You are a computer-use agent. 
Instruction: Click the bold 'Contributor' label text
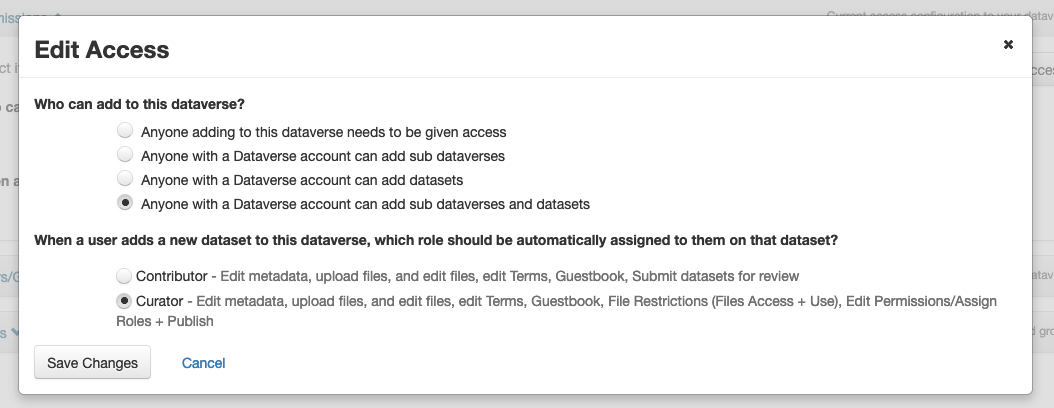pyautogui.click(x=171, y=276)
